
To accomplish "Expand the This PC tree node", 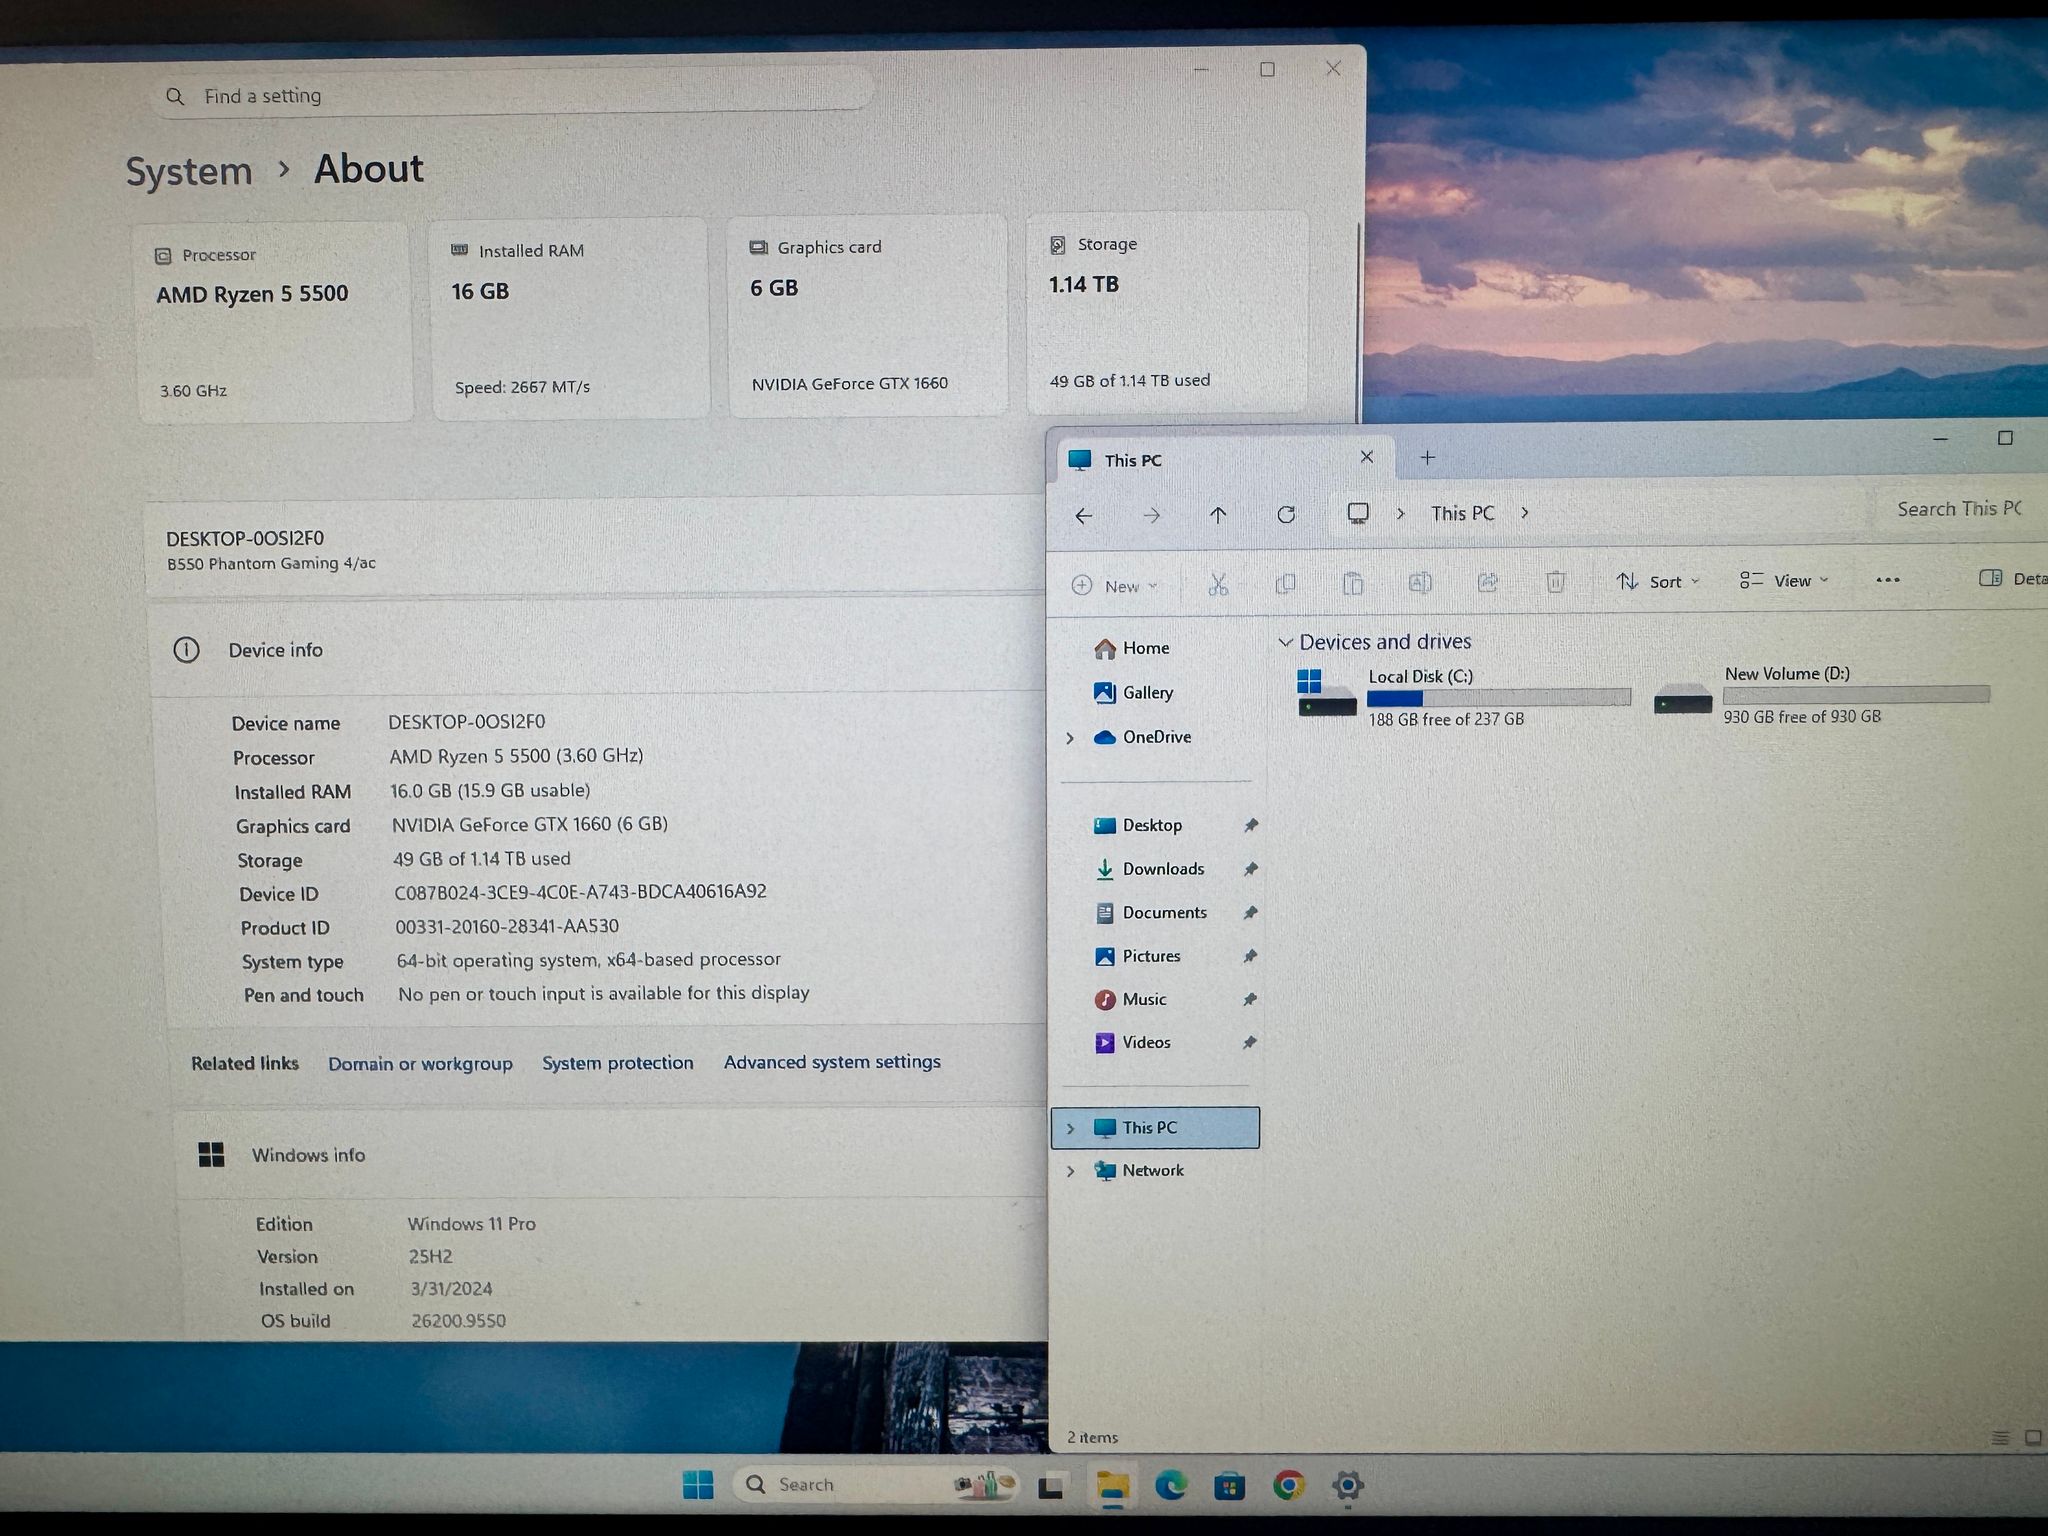I will pyautogui.click(x=1070, y=1128).
